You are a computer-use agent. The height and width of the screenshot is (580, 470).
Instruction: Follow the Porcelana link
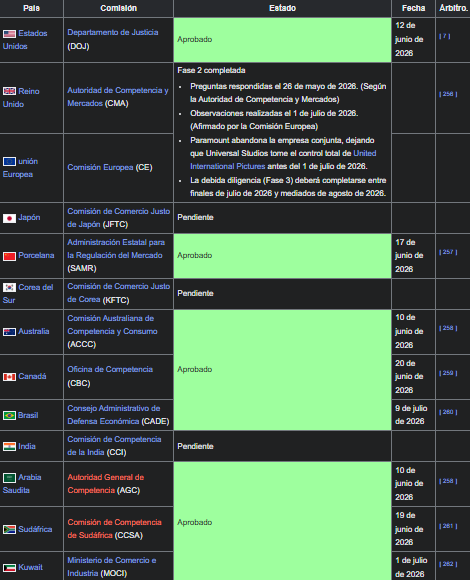(x=36, y=255)
